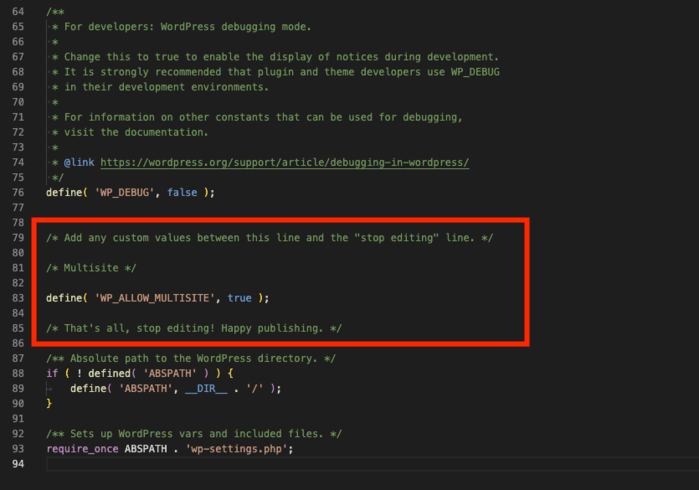Image resolution: width=699 pixels, height=490 pixels.
Task: Click the ABSPATH constant on line 93
Action: coord(146,449)
